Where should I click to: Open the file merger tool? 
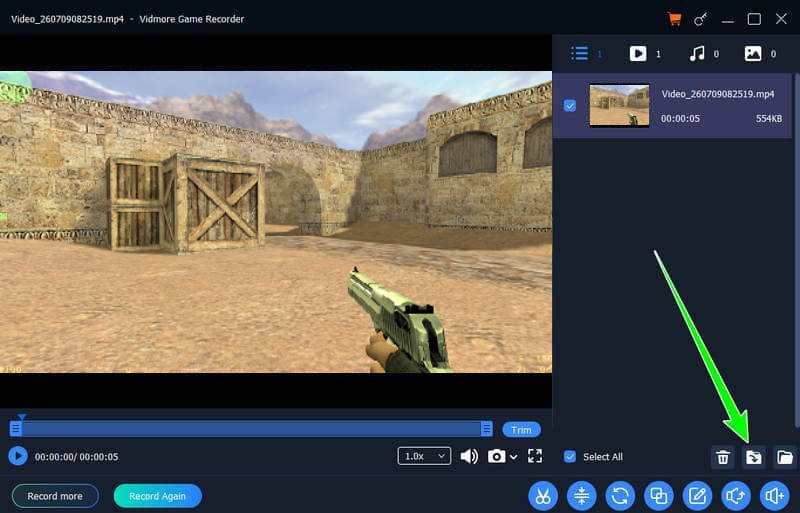click(x=659, y=496)
